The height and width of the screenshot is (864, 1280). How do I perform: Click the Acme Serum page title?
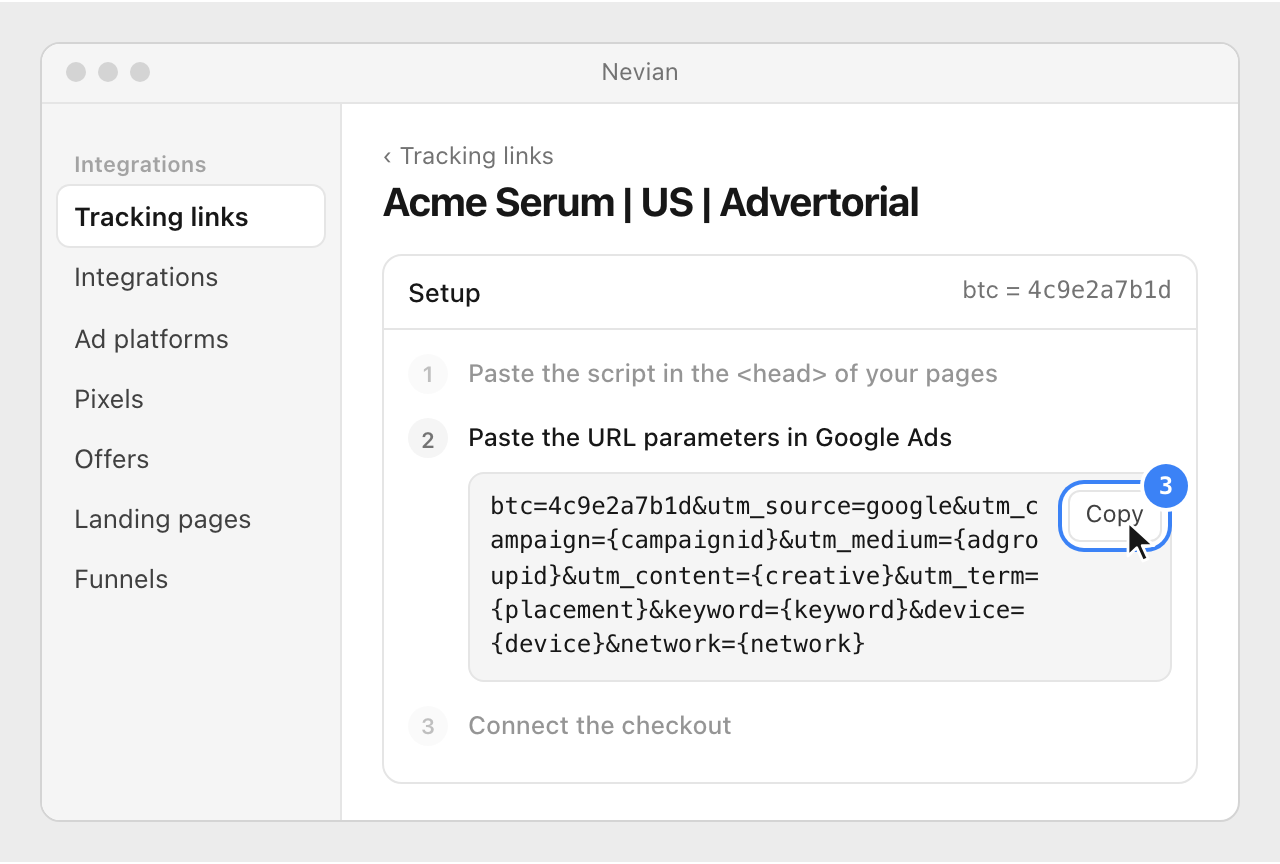click(x=651, y=203)
